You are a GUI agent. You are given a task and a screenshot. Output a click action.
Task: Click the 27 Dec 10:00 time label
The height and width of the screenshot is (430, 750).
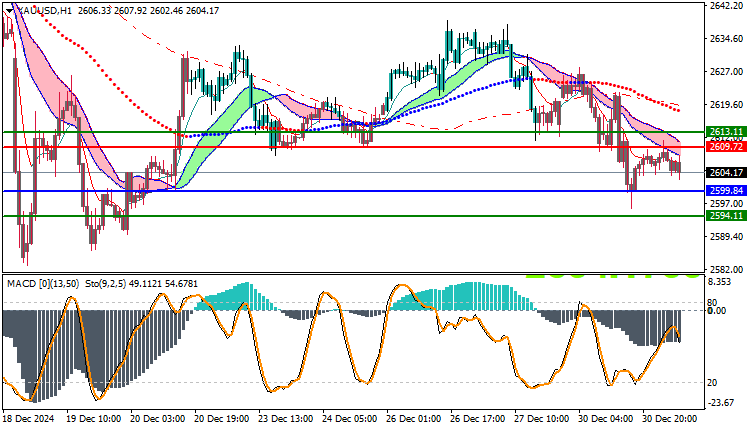point(542,419)
